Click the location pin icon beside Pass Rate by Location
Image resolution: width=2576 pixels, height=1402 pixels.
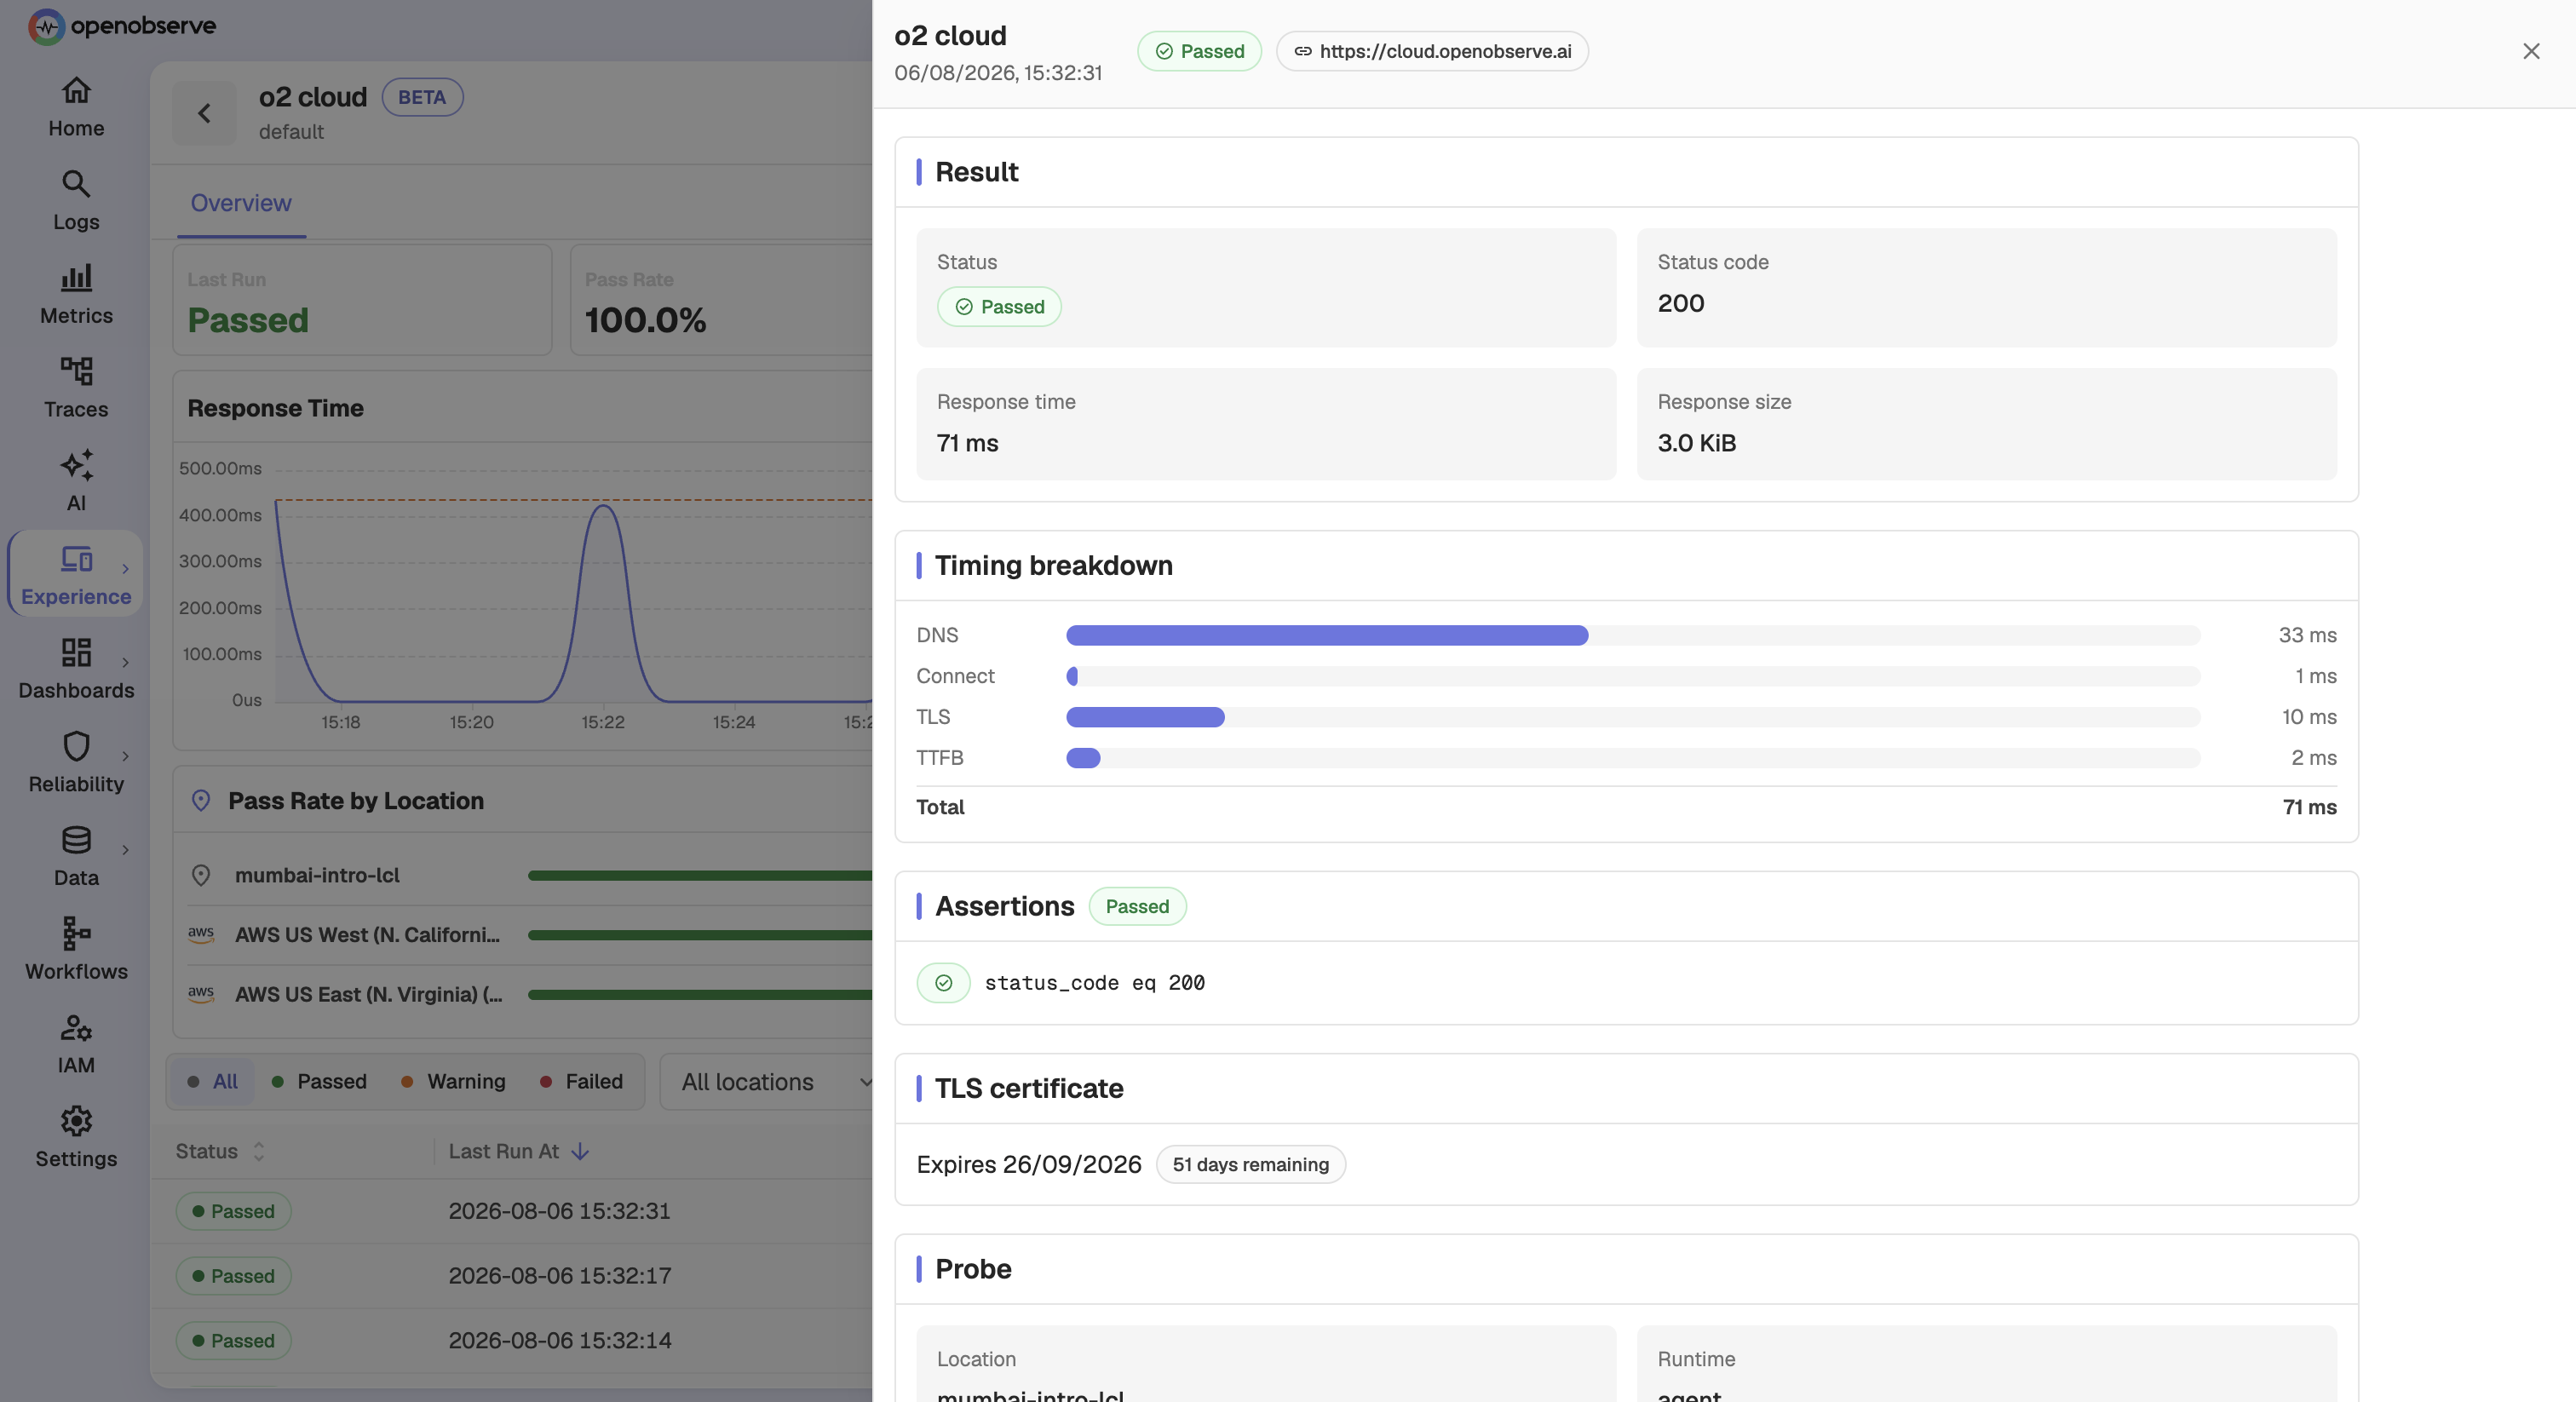tap(201, 801)
